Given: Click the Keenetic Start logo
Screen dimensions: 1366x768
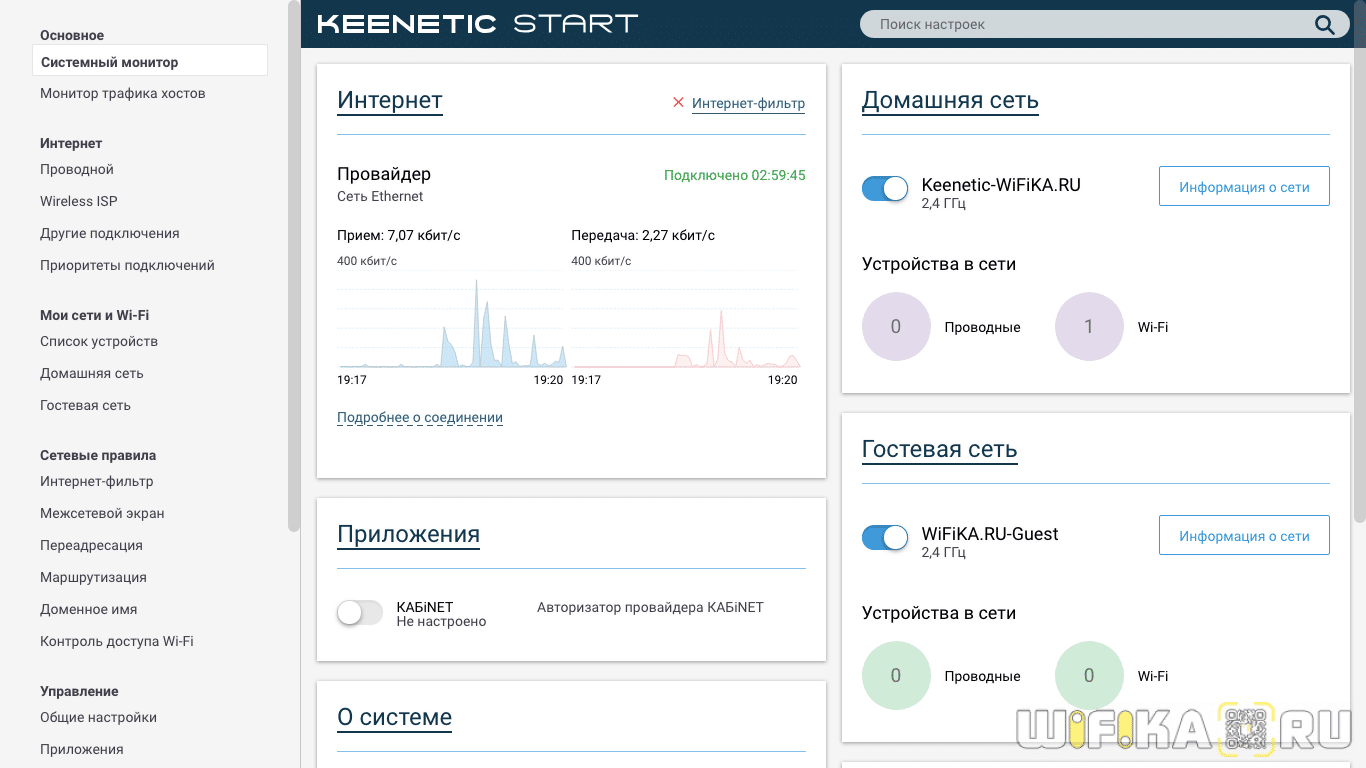Looking at the screenshot, I should [x=477, y=24].
